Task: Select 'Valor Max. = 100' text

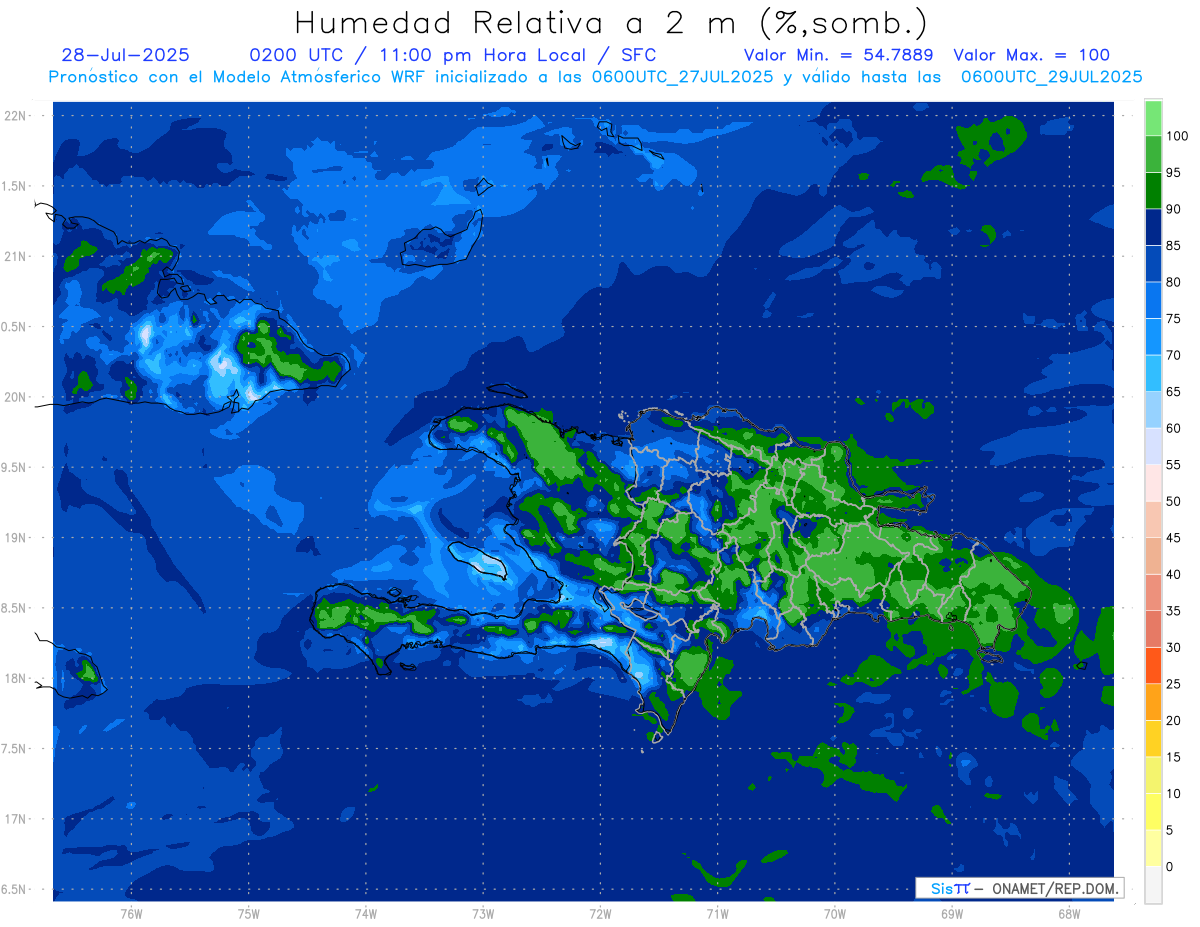Action: tap(1031, 55)
